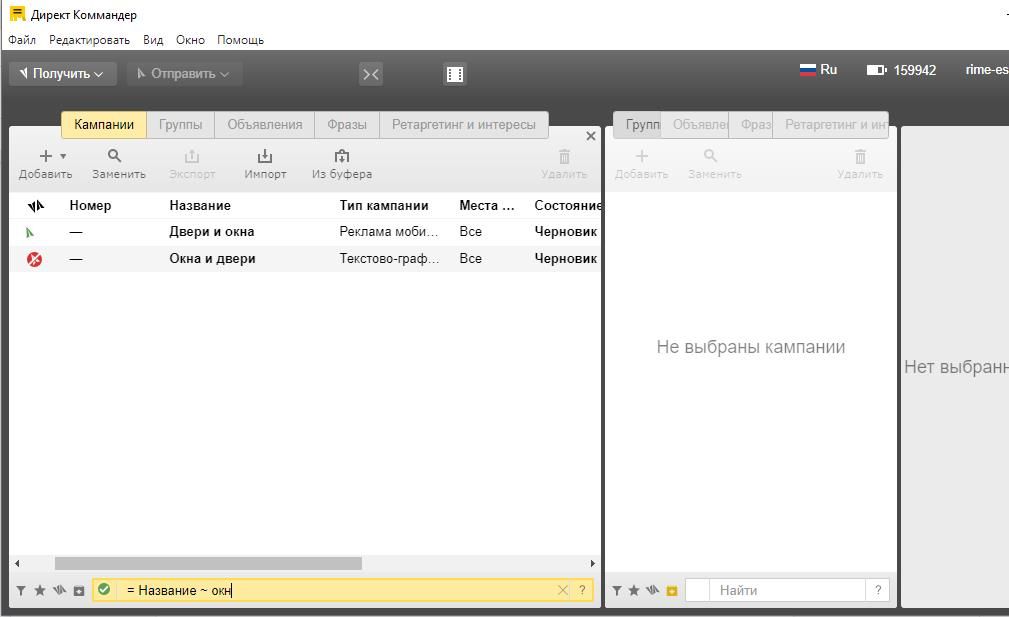Sort by the Места column header

click(487, 206)
